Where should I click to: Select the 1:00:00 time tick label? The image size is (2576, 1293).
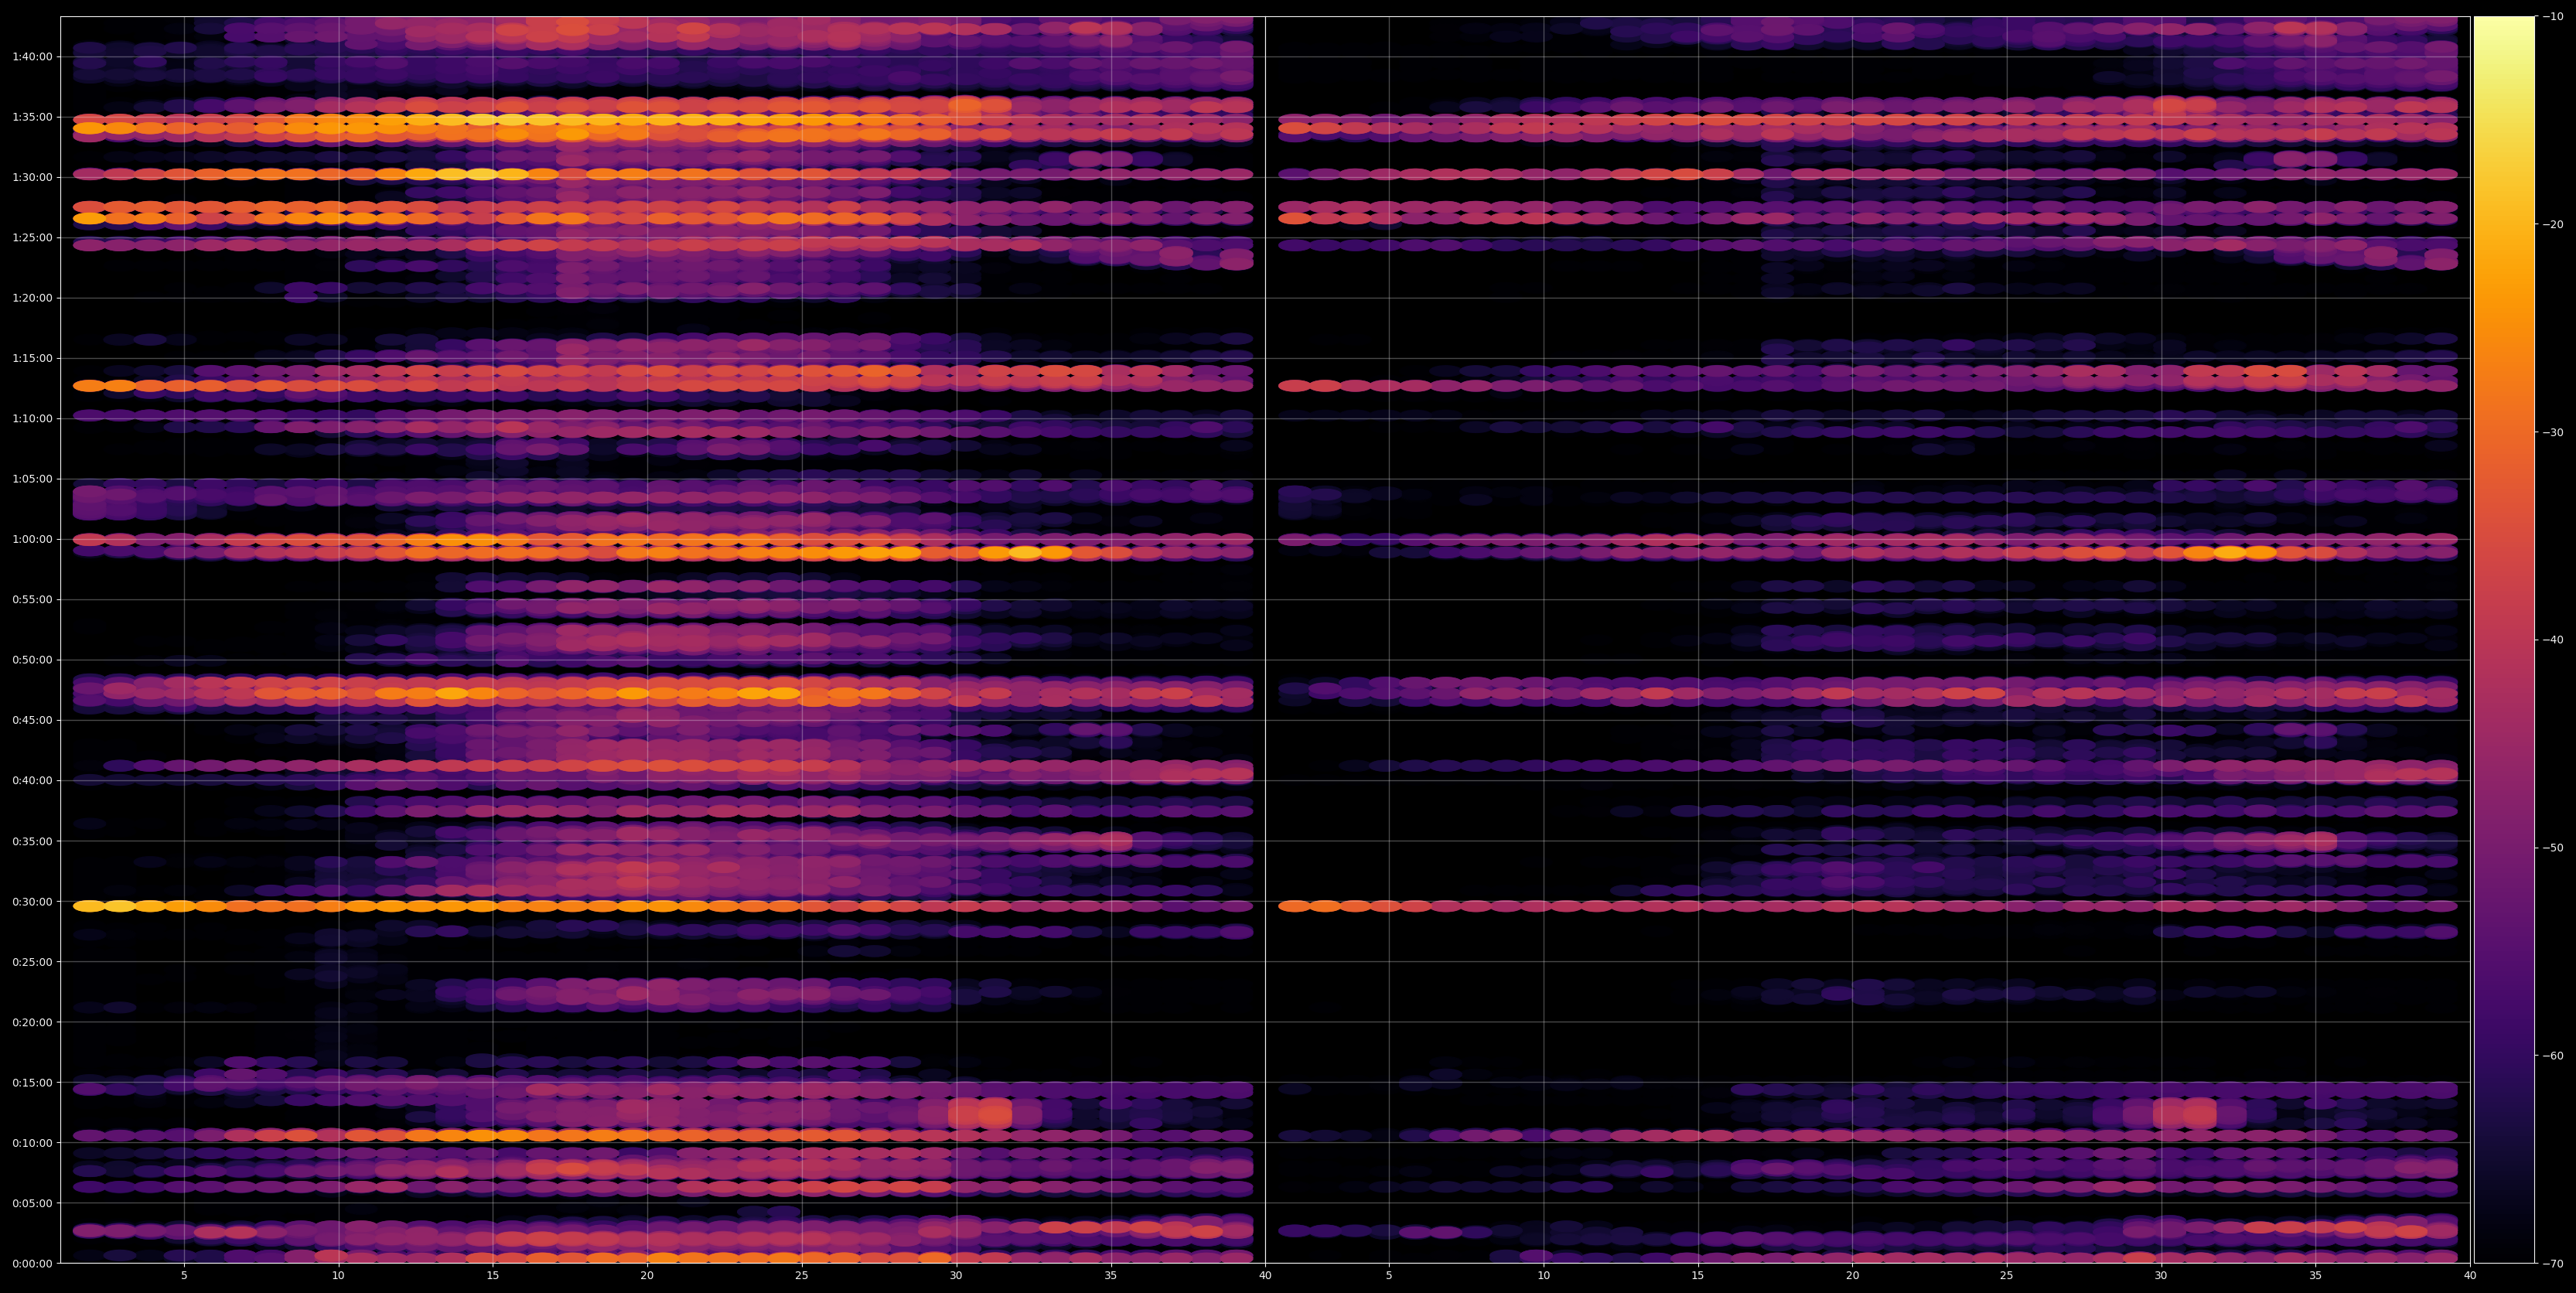coord(32,539)
